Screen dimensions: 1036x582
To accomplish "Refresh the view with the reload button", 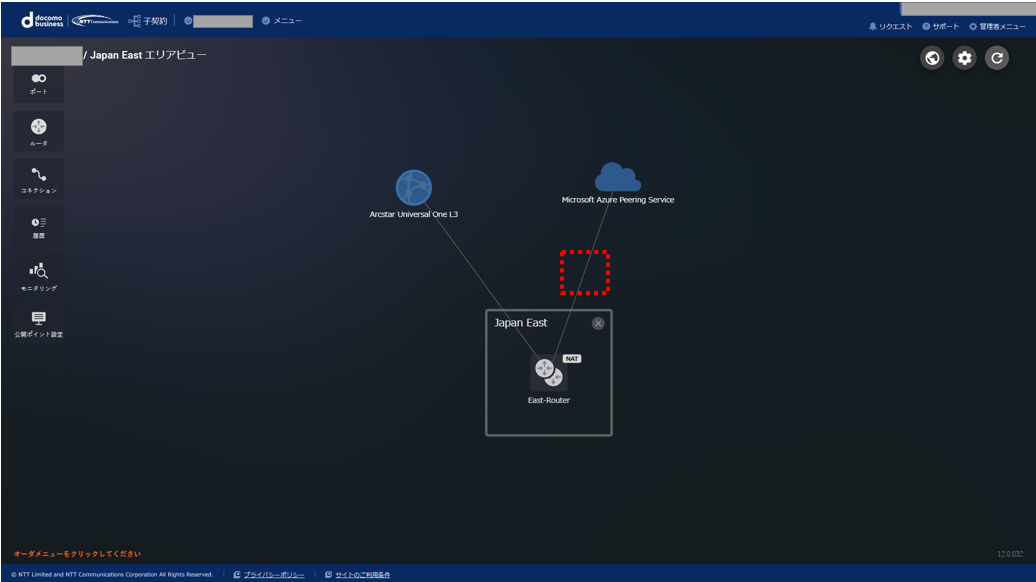I will coord(997,58).
